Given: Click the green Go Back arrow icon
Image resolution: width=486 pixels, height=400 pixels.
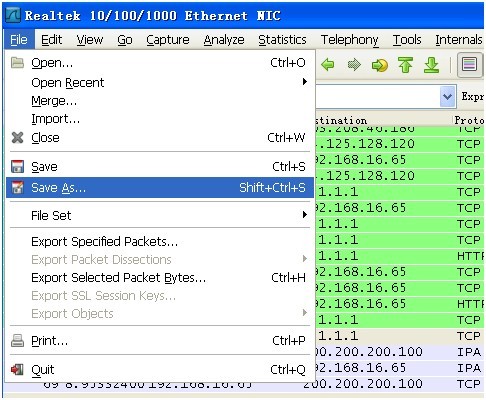Looking at the screenshot, I should [328, 64].
